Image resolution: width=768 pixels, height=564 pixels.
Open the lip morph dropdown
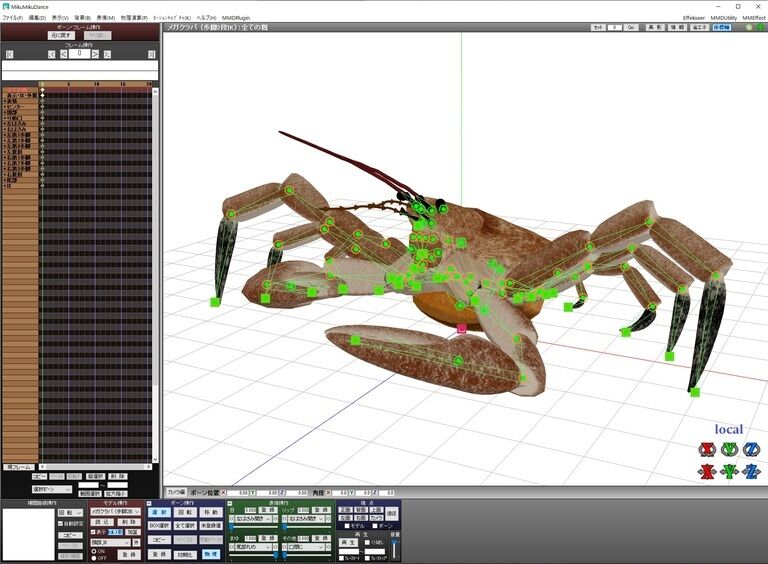coord(306,518)
